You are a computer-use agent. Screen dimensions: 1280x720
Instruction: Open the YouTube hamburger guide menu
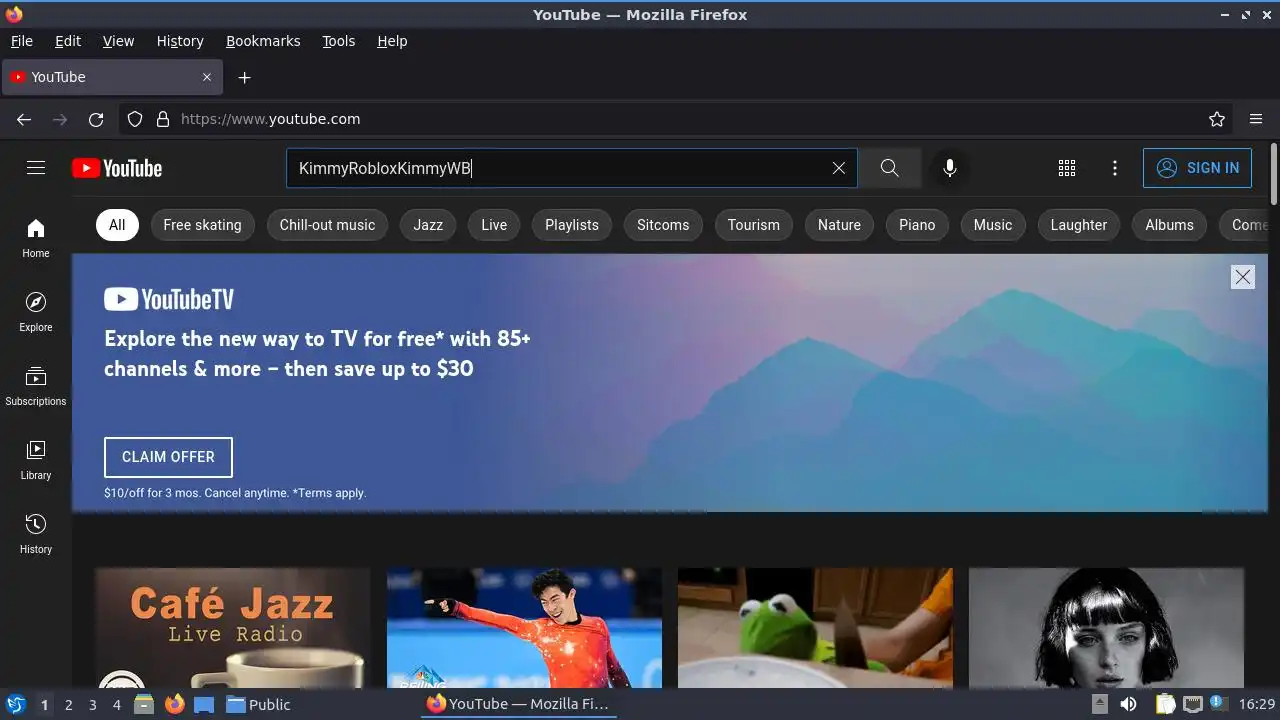click(36, 168)
